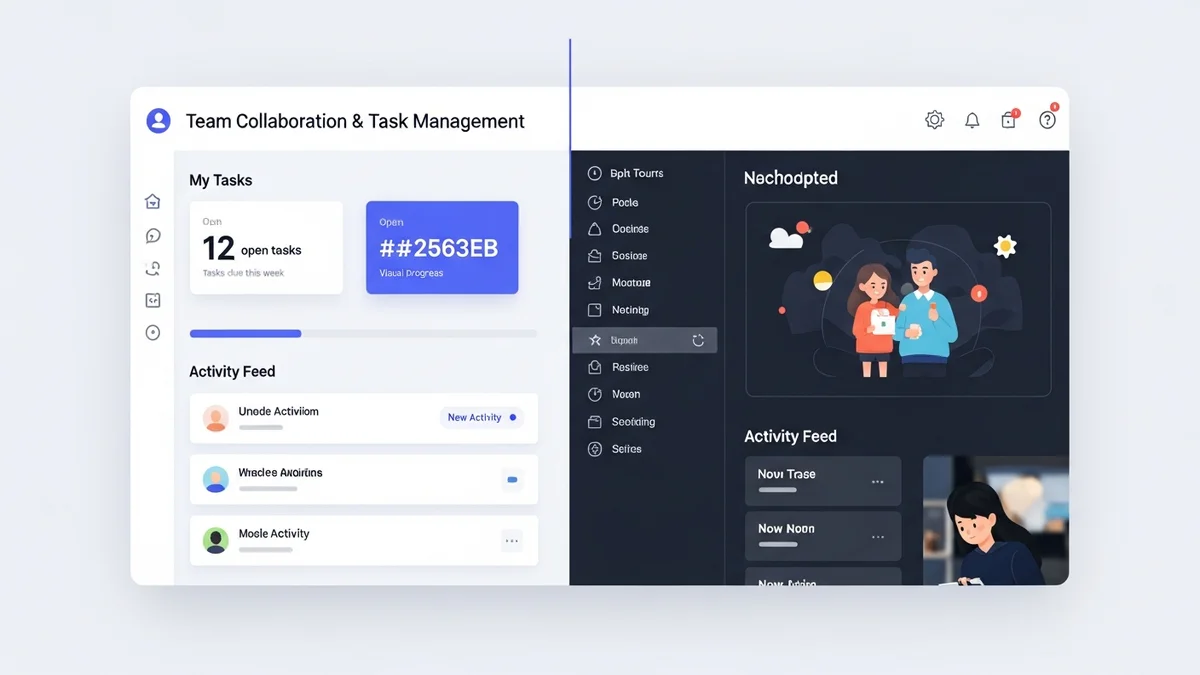
Task: Select Bplt Tourrs in dark menu
Action: click(x=636, y=173)
